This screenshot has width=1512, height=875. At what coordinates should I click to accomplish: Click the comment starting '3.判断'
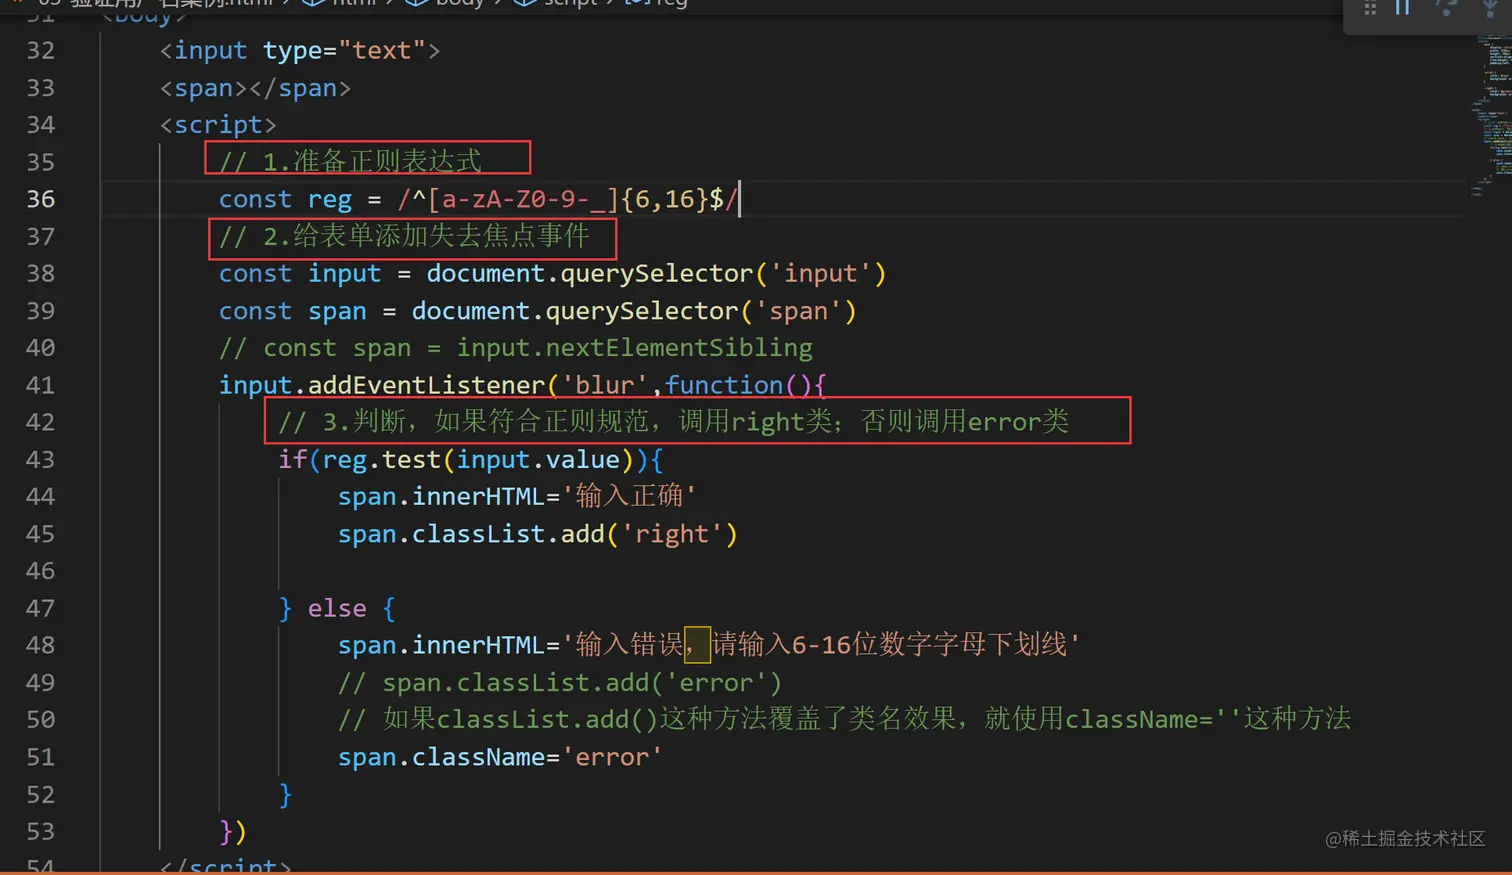(x=673, y=422)
